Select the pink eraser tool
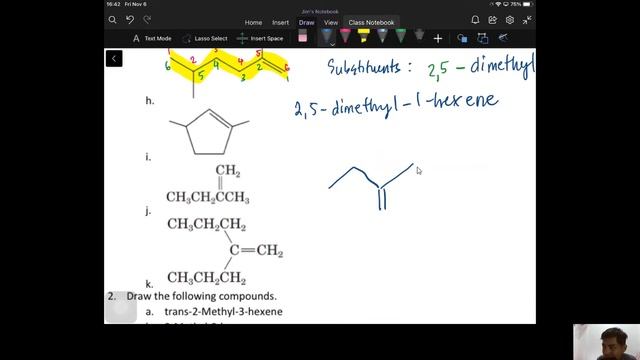The image size is (640, 360). (302, 36)
